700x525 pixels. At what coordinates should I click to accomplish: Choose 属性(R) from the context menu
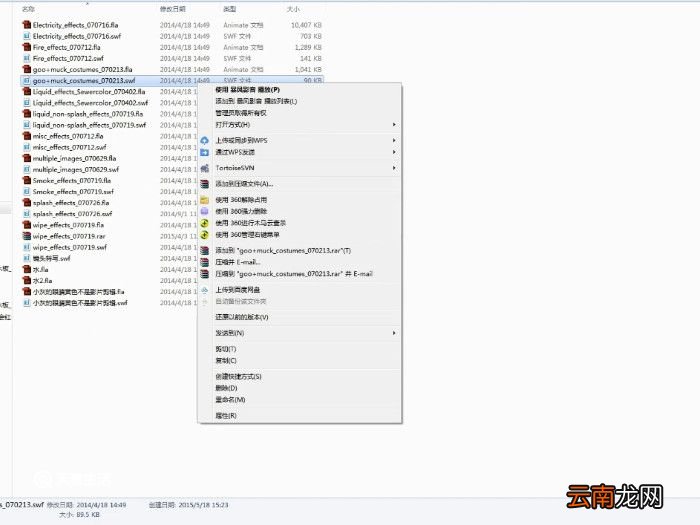click(226, 415)
